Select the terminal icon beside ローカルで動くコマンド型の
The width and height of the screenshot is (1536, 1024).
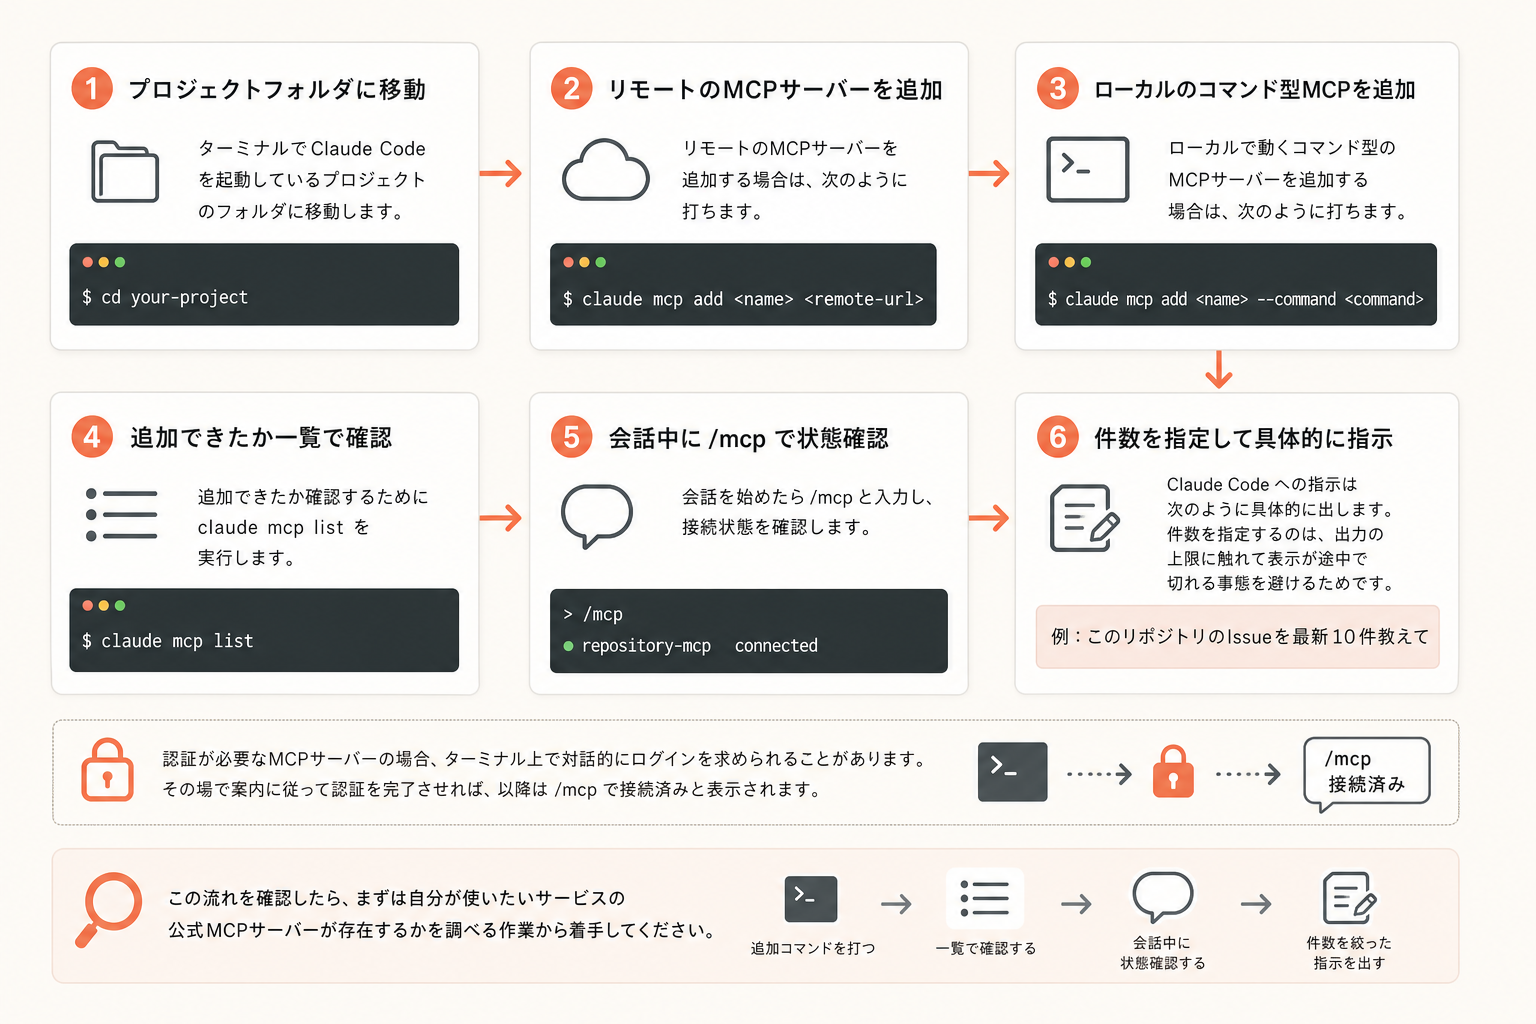(1088, 170)
